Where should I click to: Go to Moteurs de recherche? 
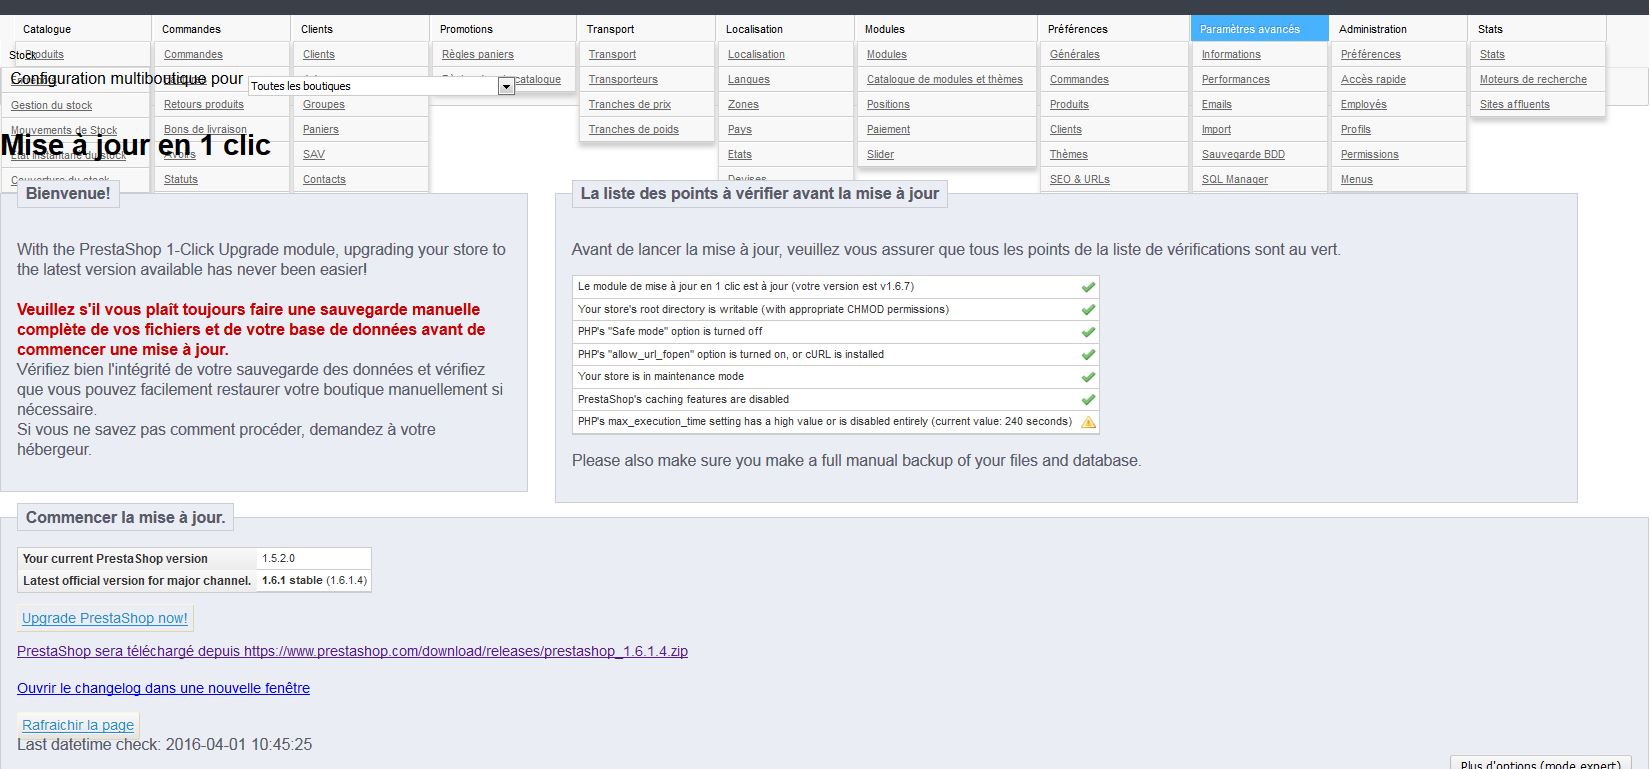1533,79
